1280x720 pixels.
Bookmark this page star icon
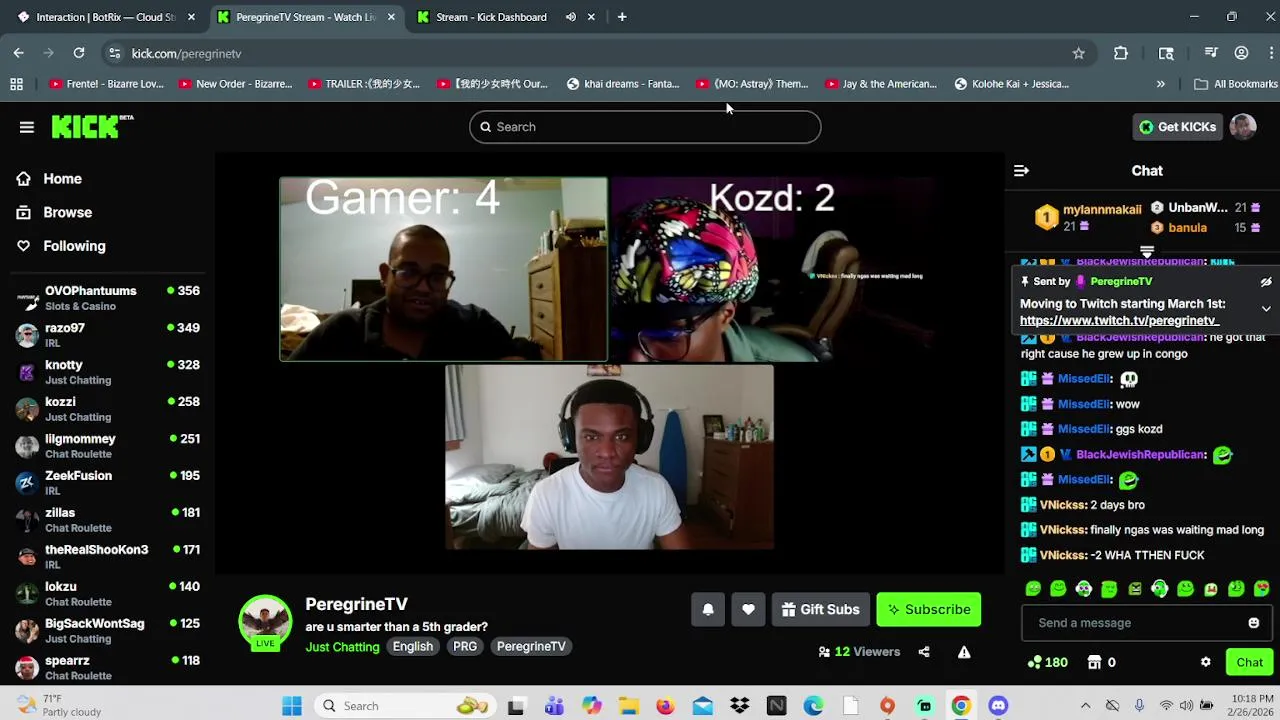tap(1078, 53)
